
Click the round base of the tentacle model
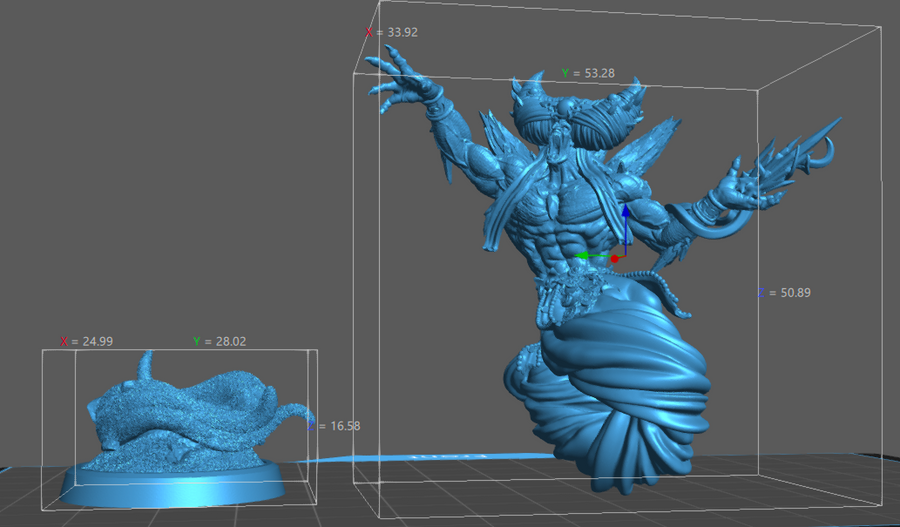172,489
